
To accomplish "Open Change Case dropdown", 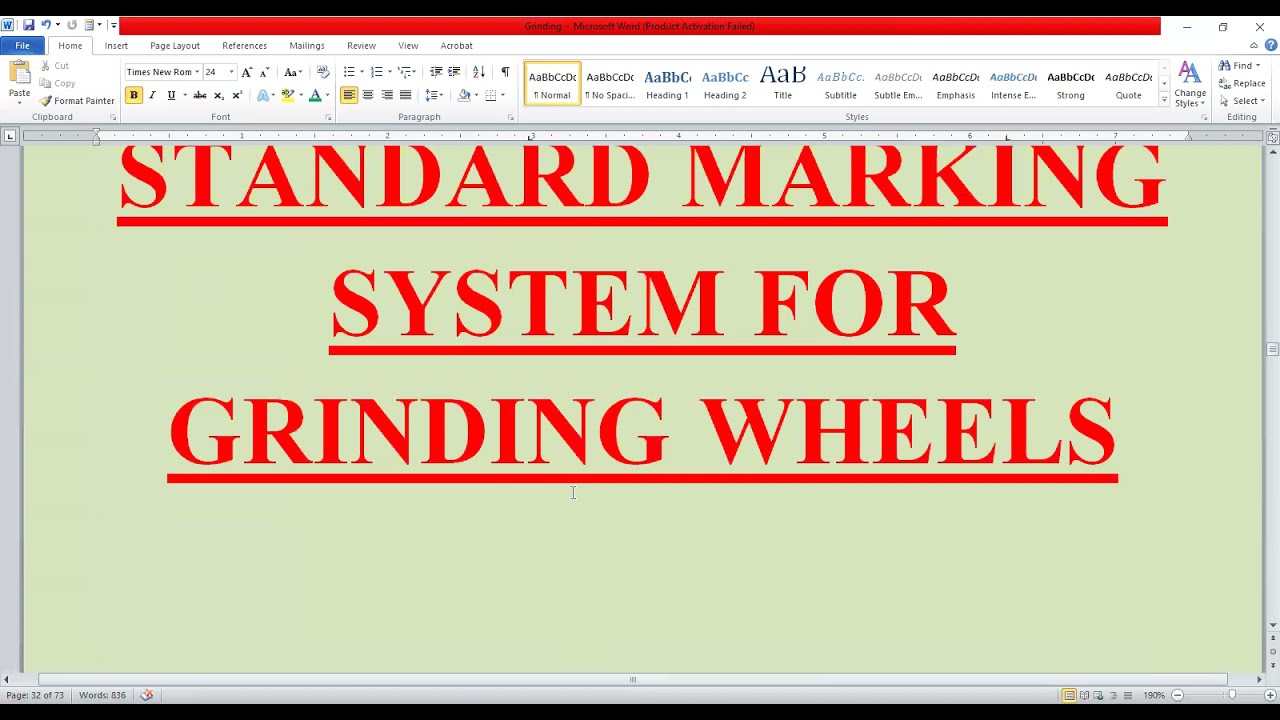I will tap(292, 72).
